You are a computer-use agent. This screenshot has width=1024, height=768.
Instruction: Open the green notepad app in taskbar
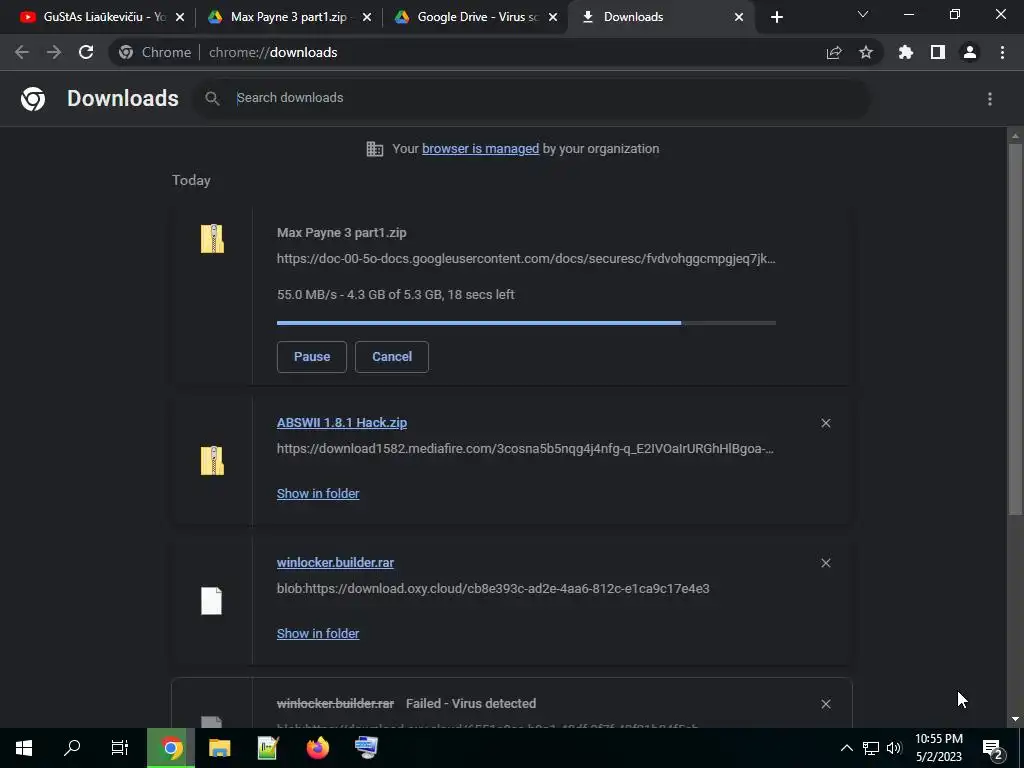[268, 748]
